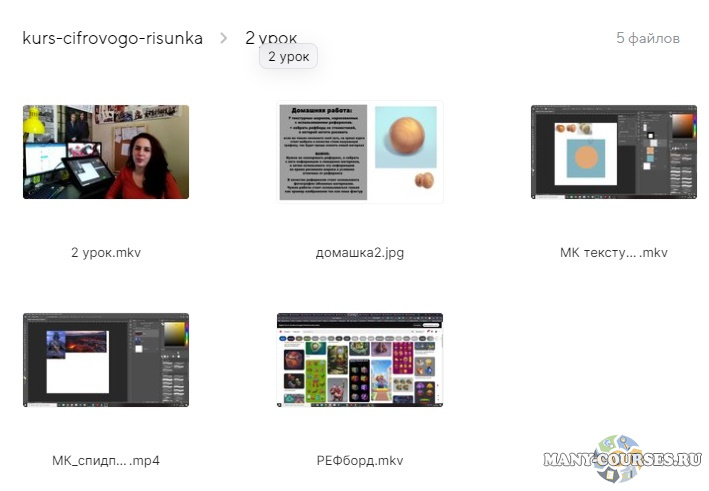Click the 2 урок tooltip label

pyautogui.click(x=288, y=57)
